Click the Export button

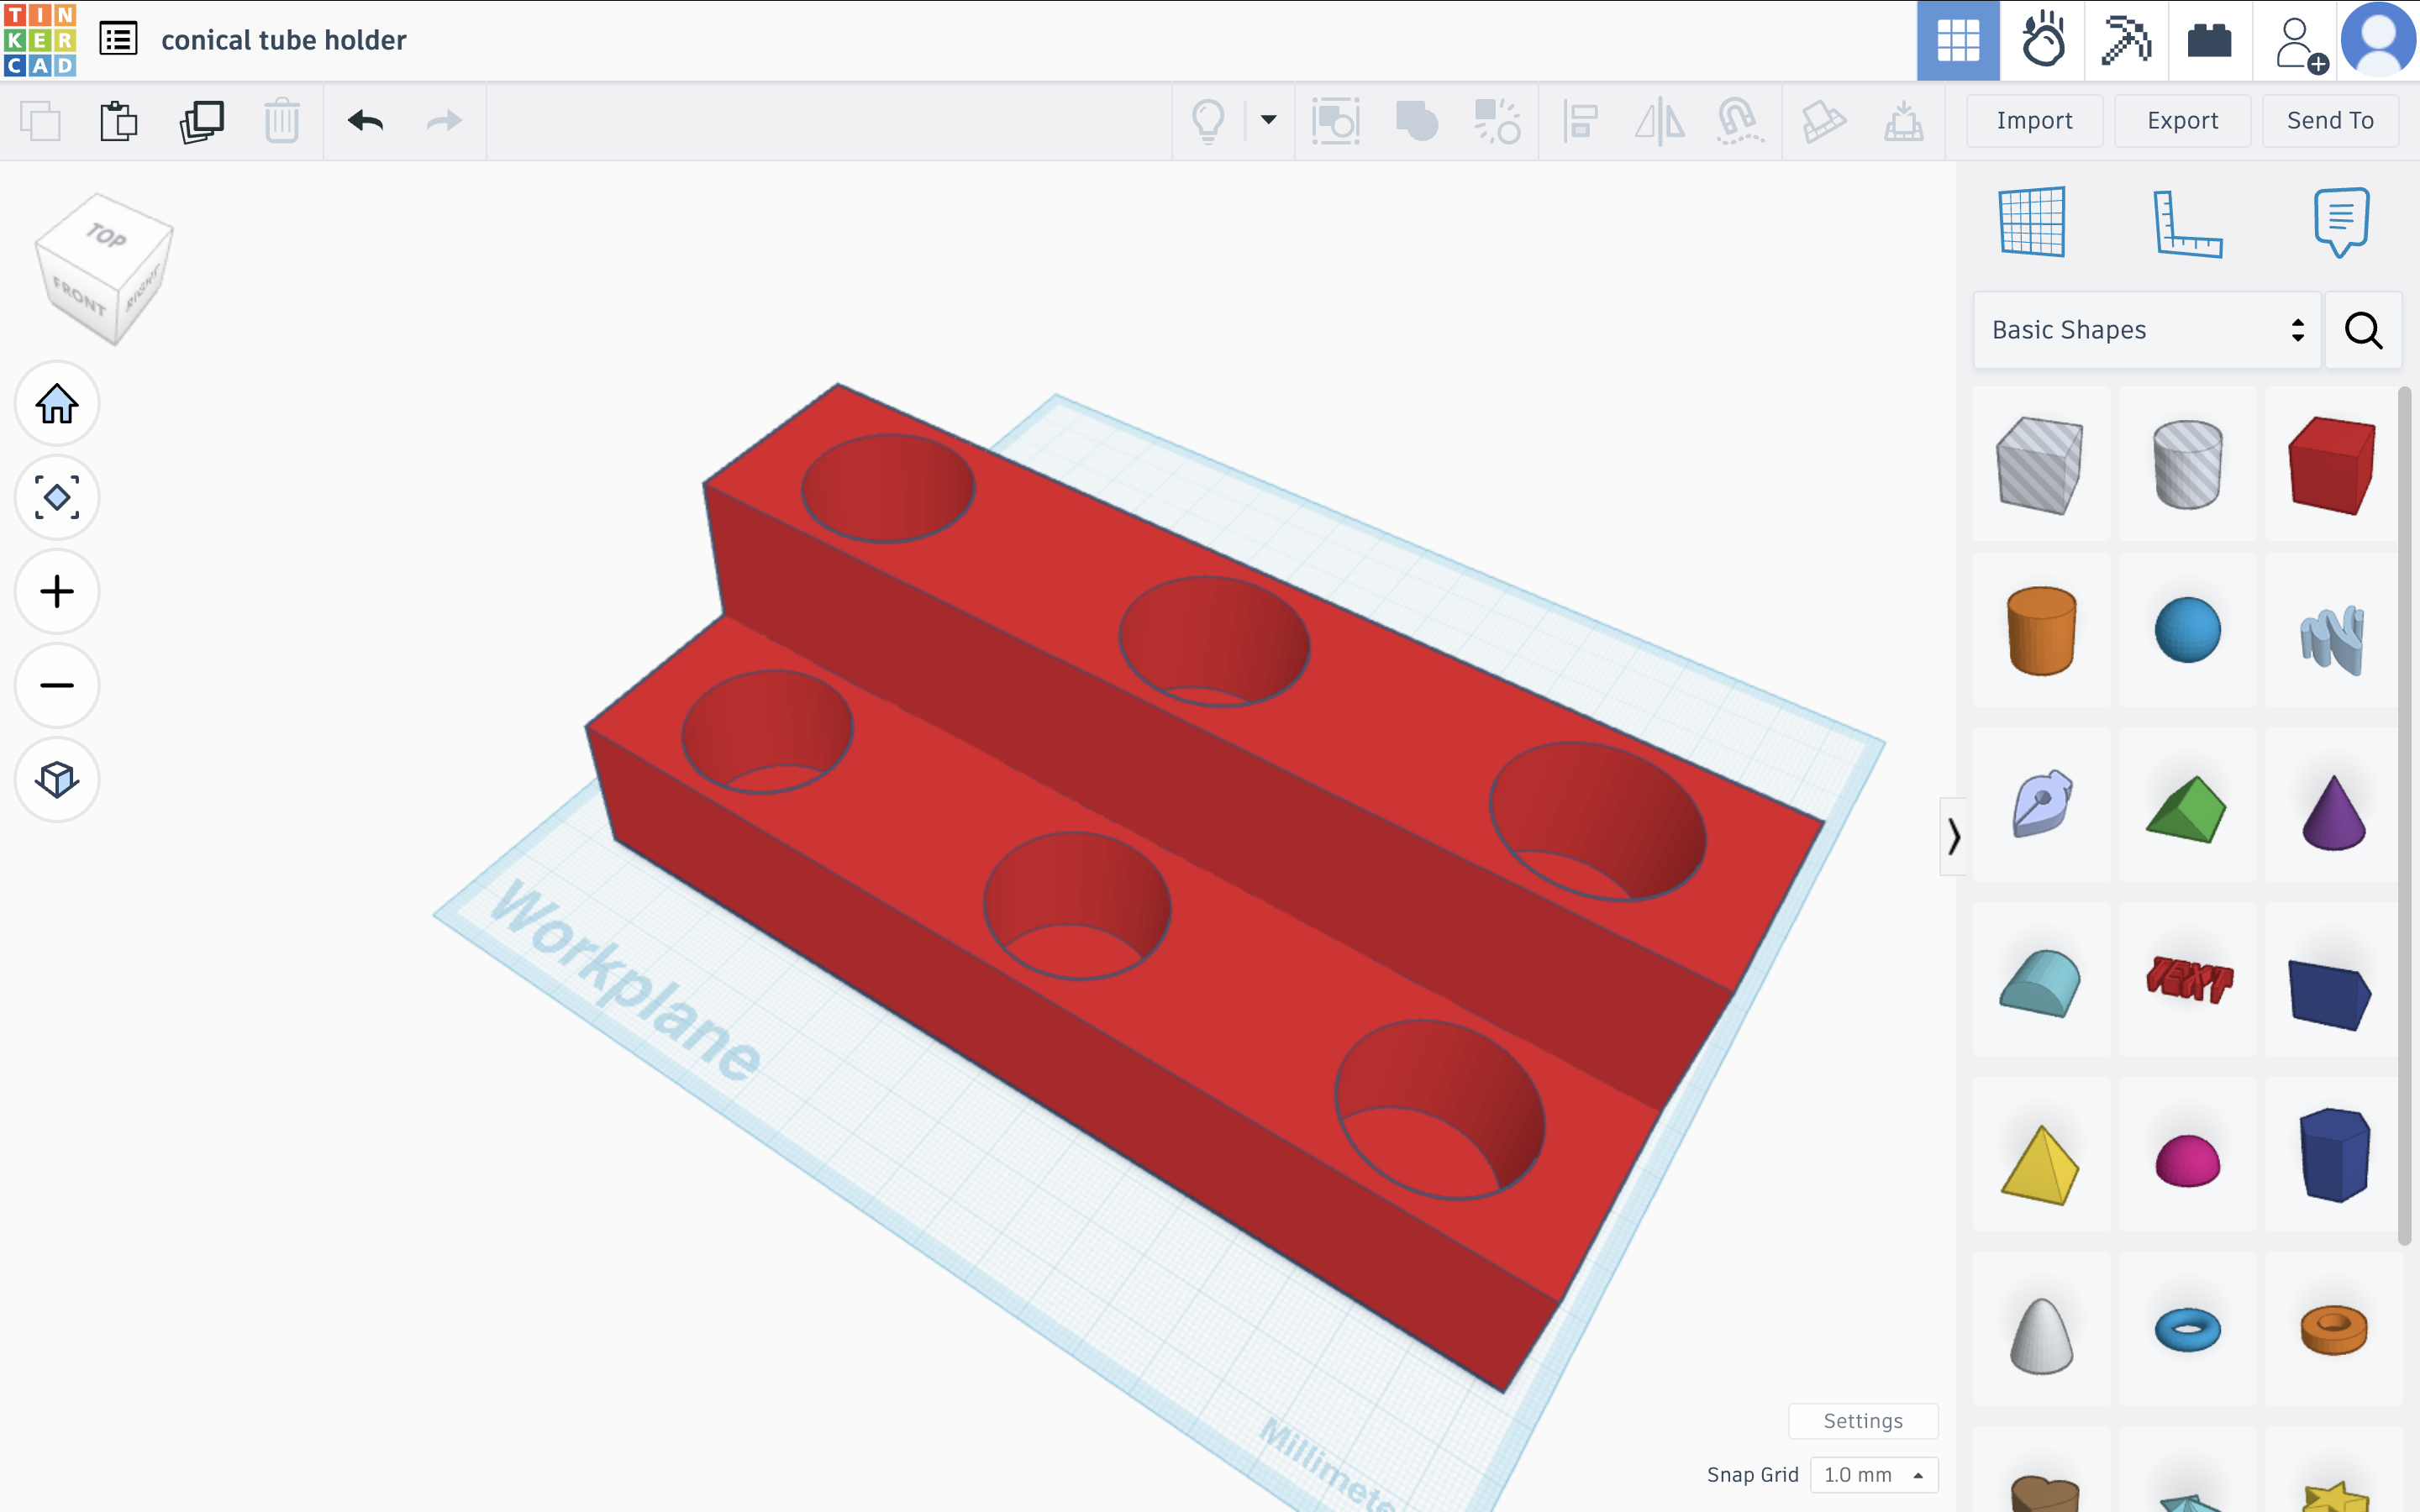[2182, 120]
